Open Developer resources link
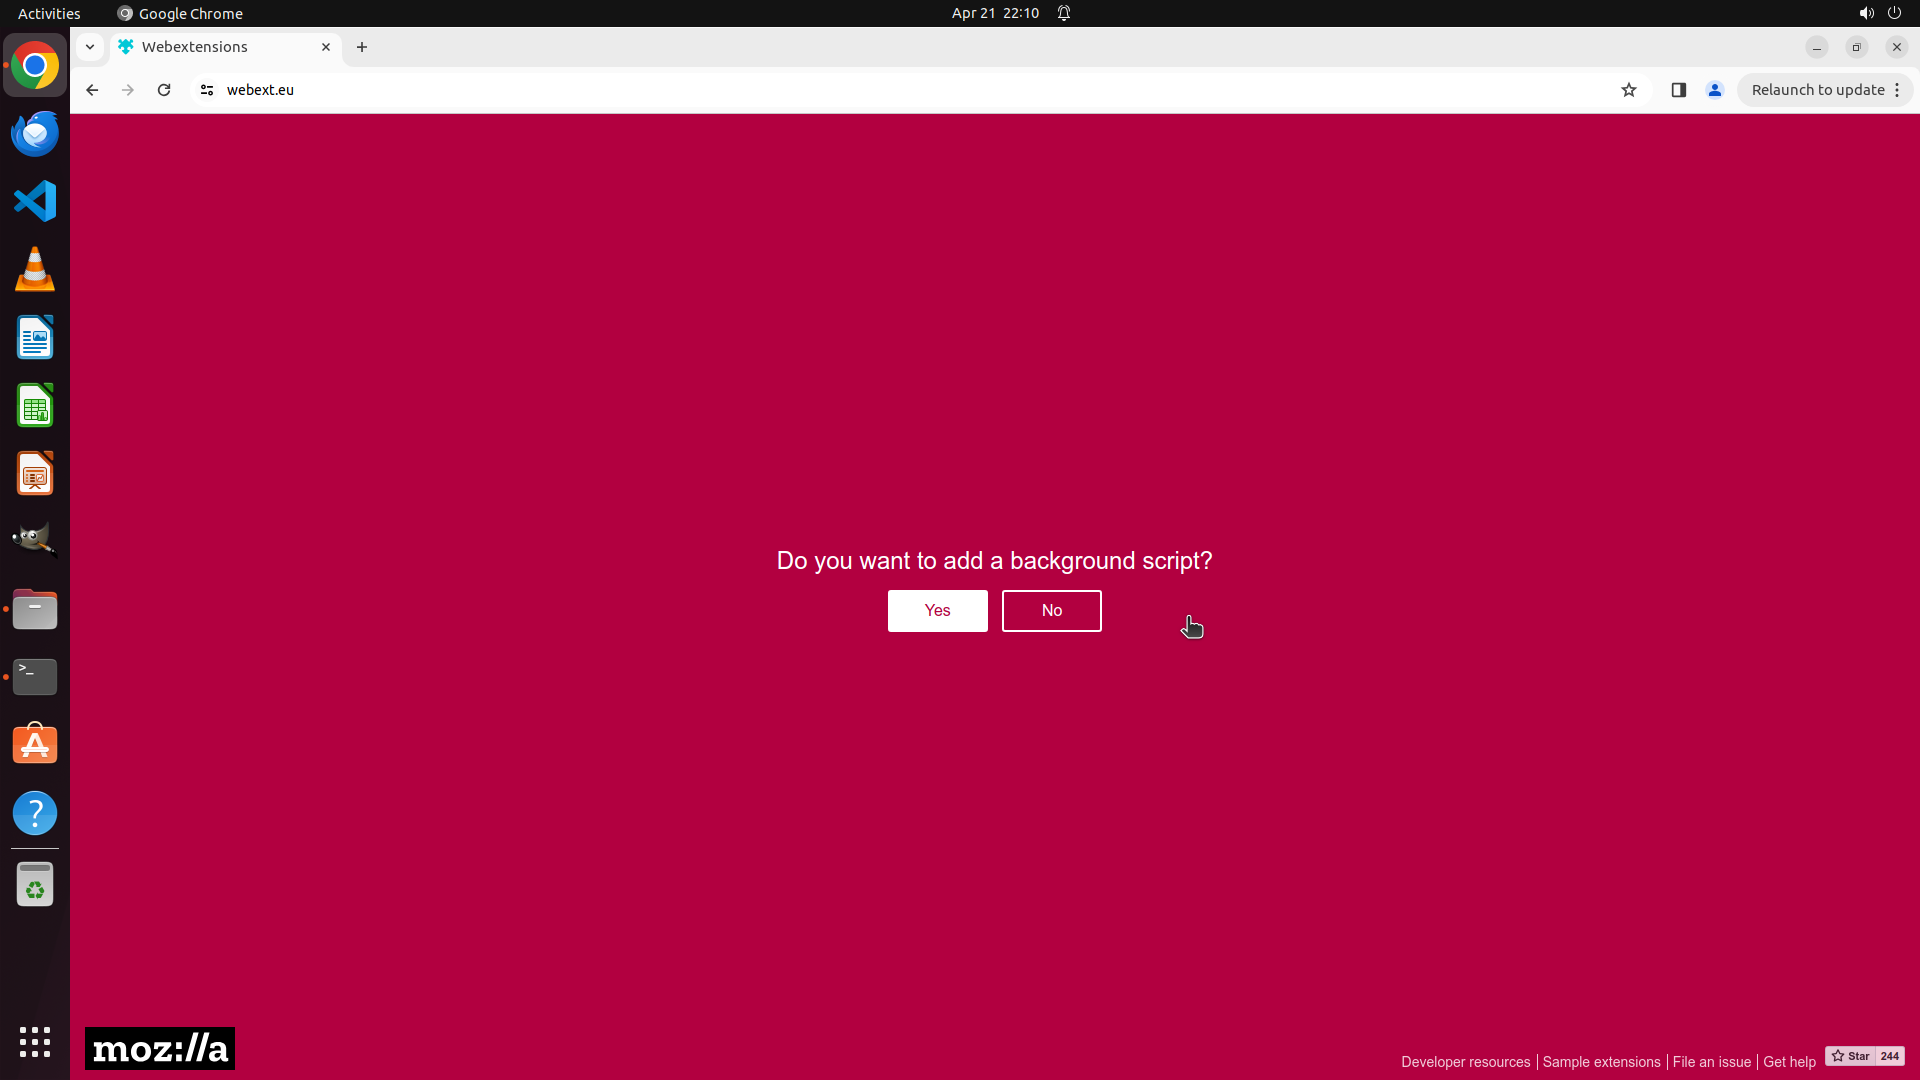 1465,1062
